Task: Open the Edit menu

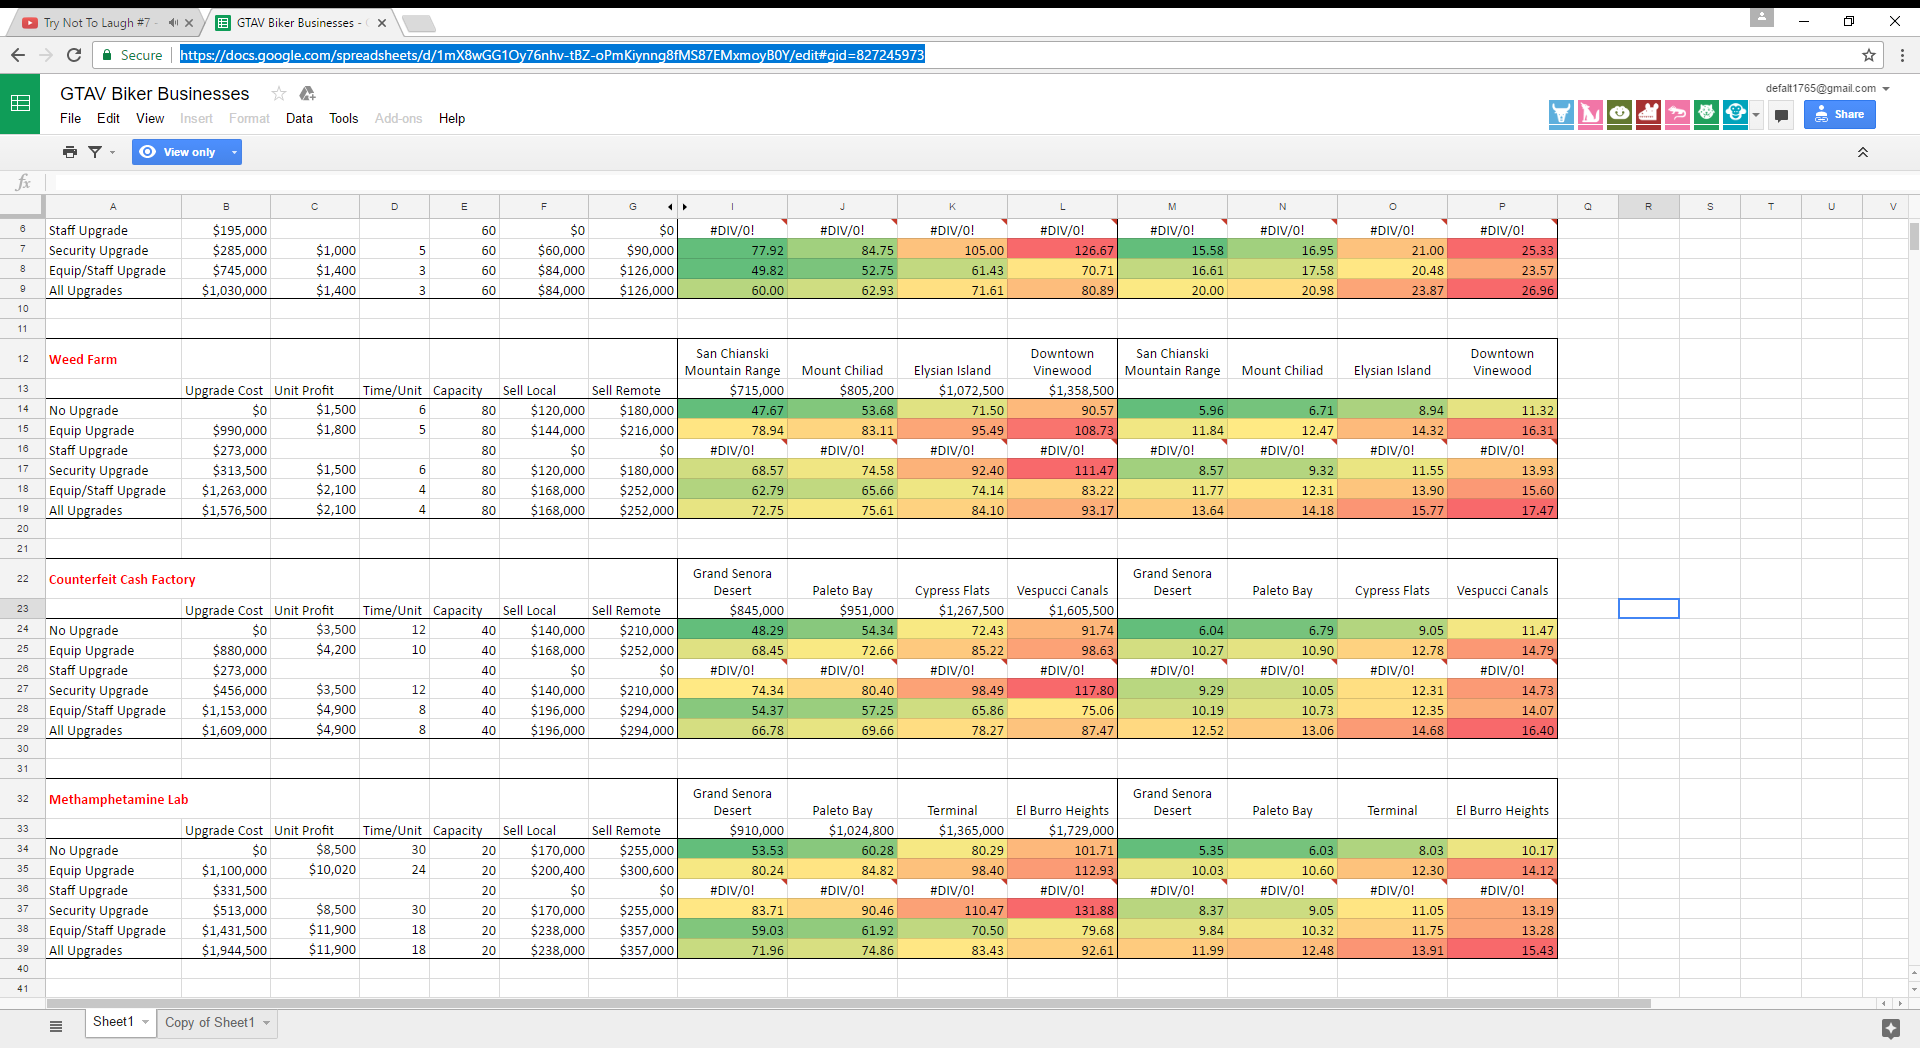Action: pyautogui.click(x=108, y=118)
